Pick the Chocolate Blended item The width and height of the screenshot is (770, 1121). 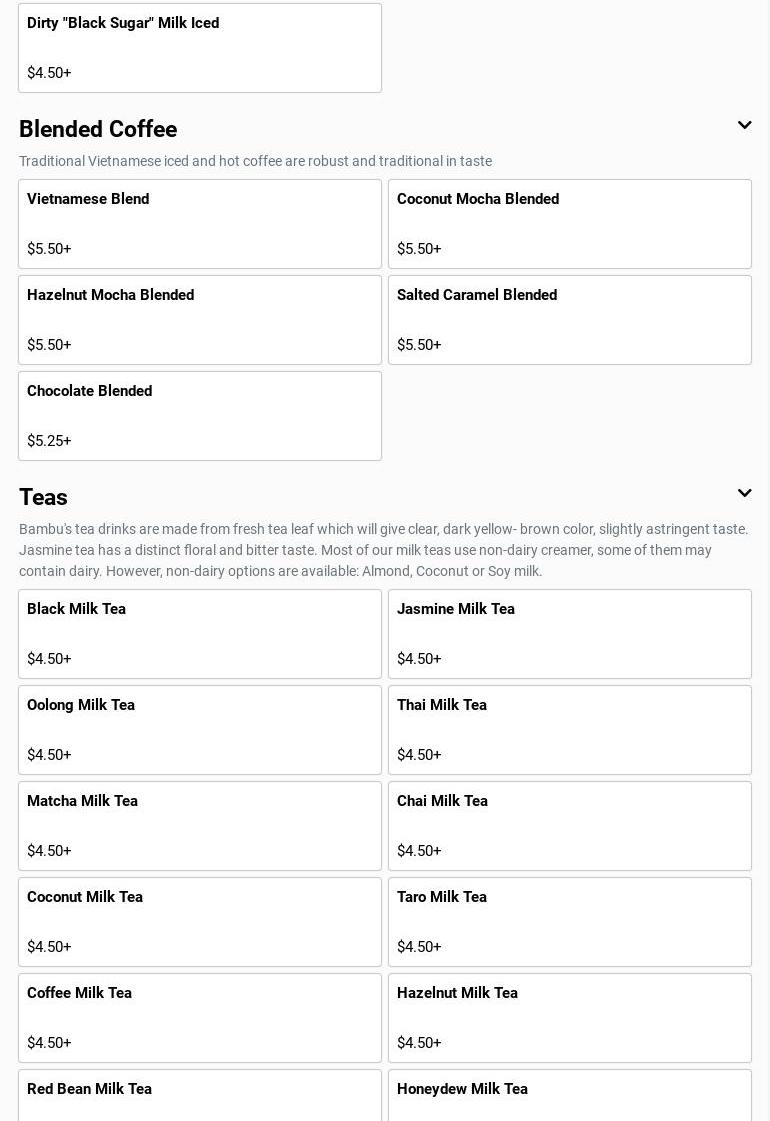click(200, 416)
